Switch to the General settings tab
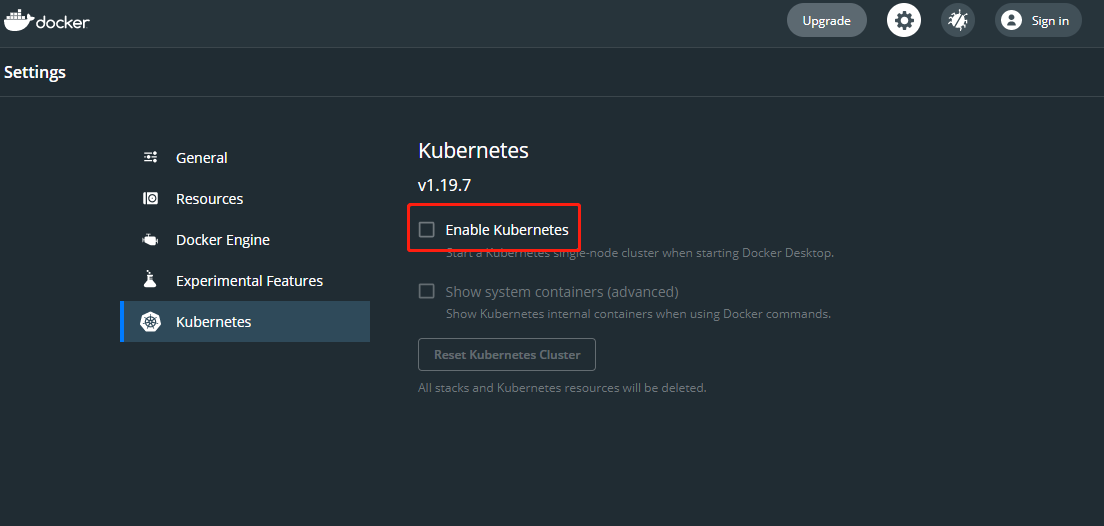This screenshot has height=526, width=1104. coord(202,158)
